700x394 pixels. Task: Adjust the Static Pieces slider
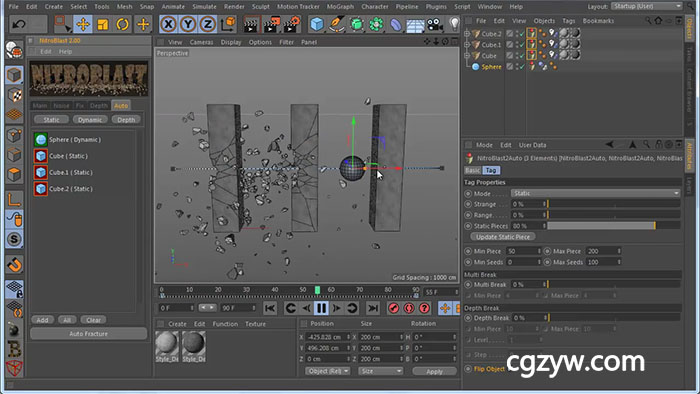tap(614, 226)
